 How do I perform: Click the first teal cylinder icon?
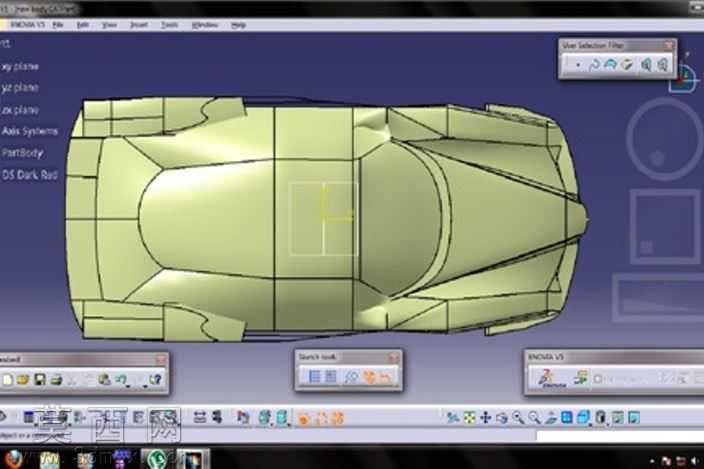pyautogui.click(x=264, y=418)
